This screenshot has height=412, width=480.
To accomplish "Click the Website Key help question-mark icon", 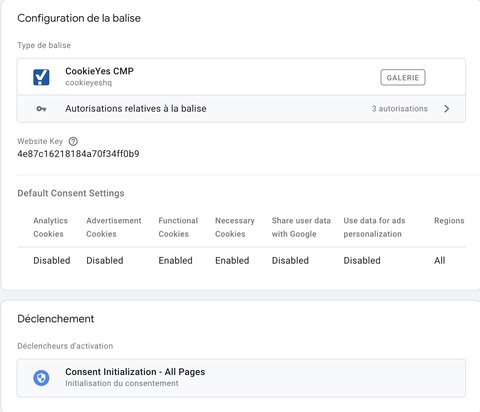I will 73,141.
